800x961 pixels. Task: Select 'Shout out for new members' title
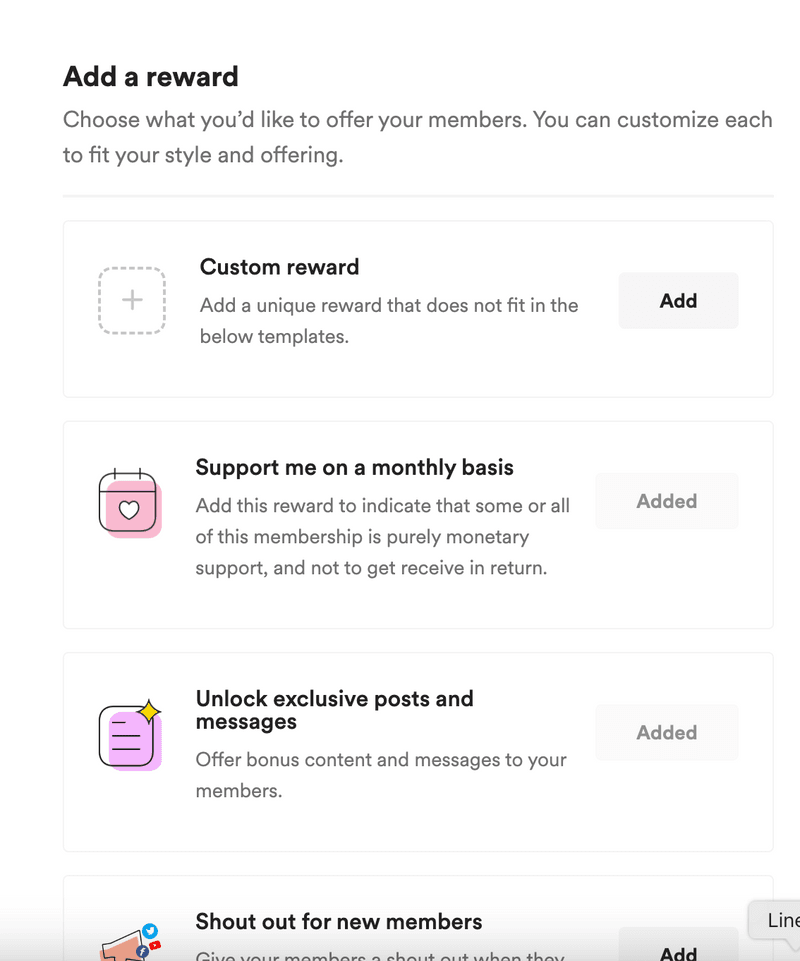click(338, 921)
